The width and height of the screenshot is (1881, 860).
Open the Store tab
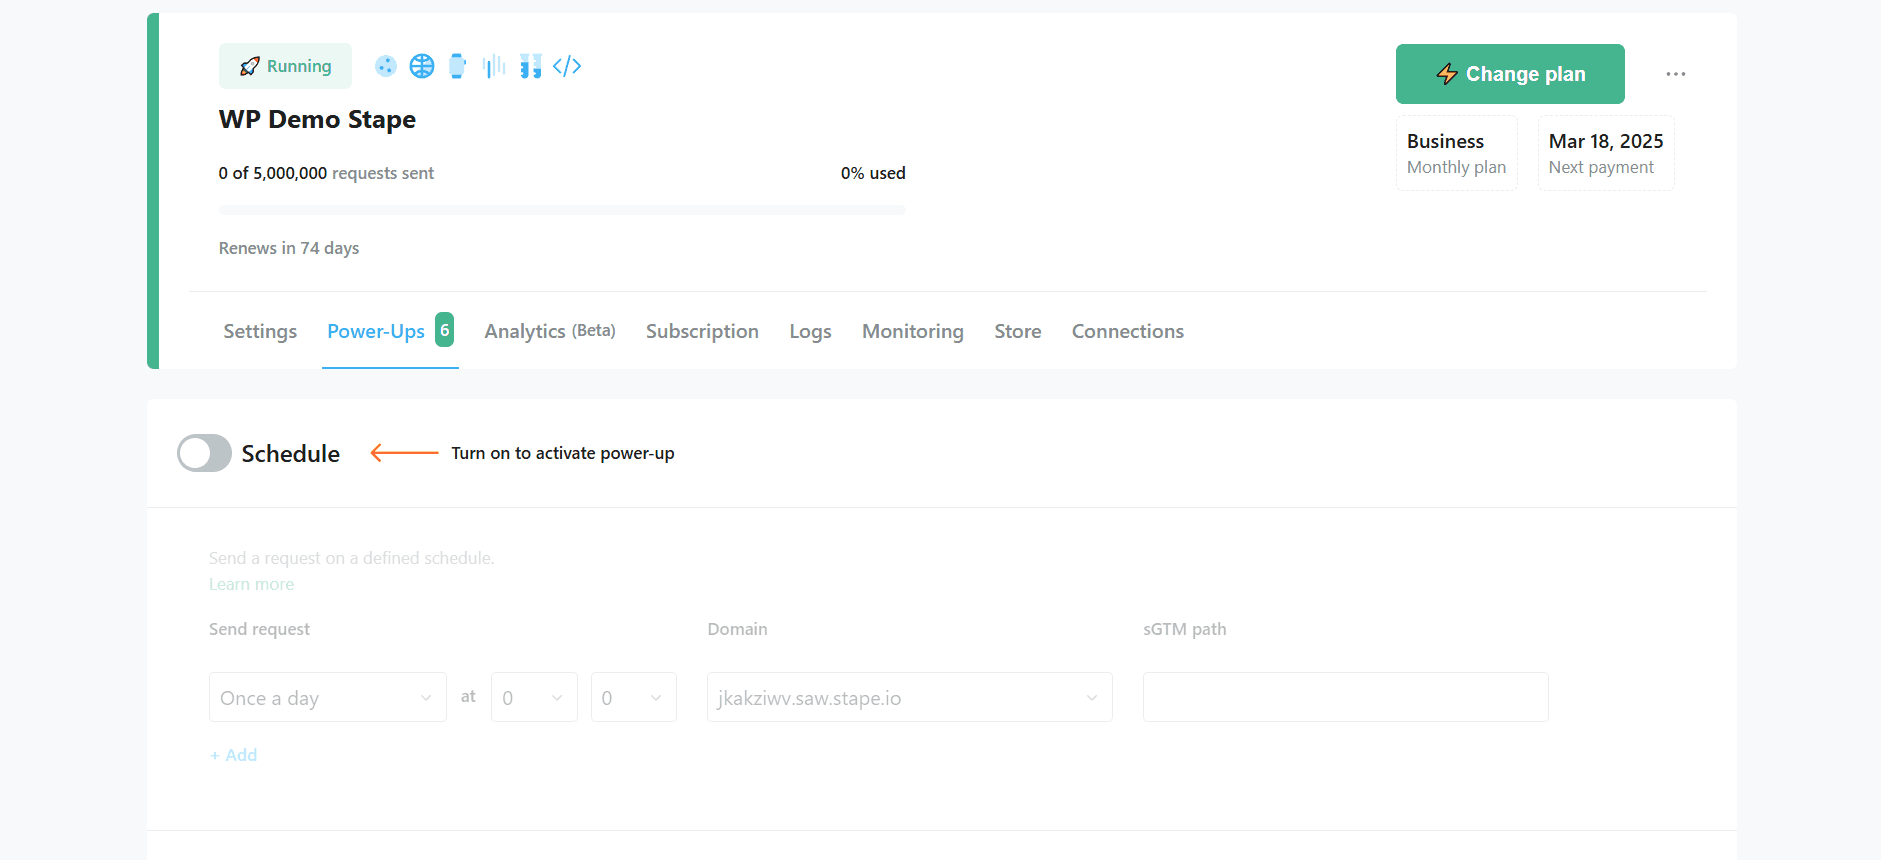(x=1018, y=331)
